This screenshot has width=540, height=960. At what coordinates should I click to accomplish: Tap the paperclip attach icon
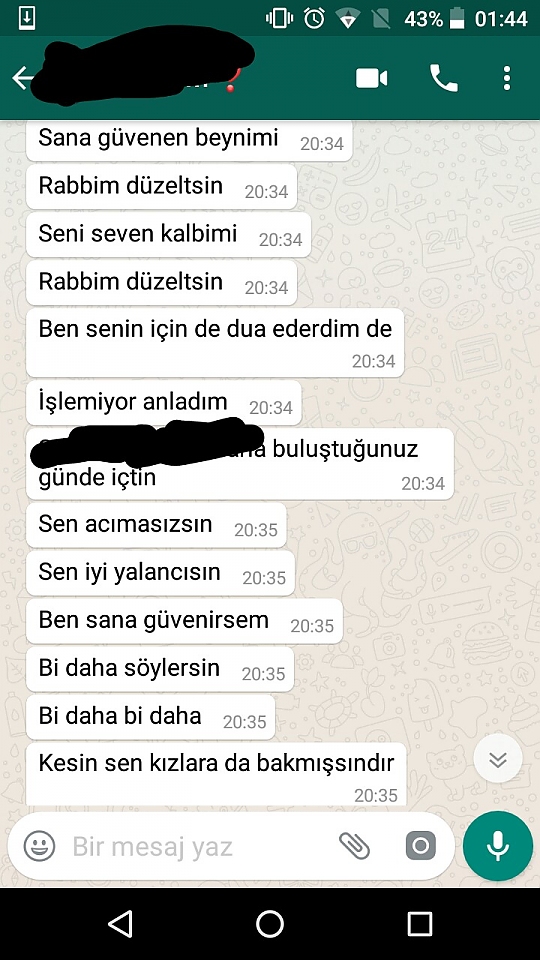coord(354,846)
